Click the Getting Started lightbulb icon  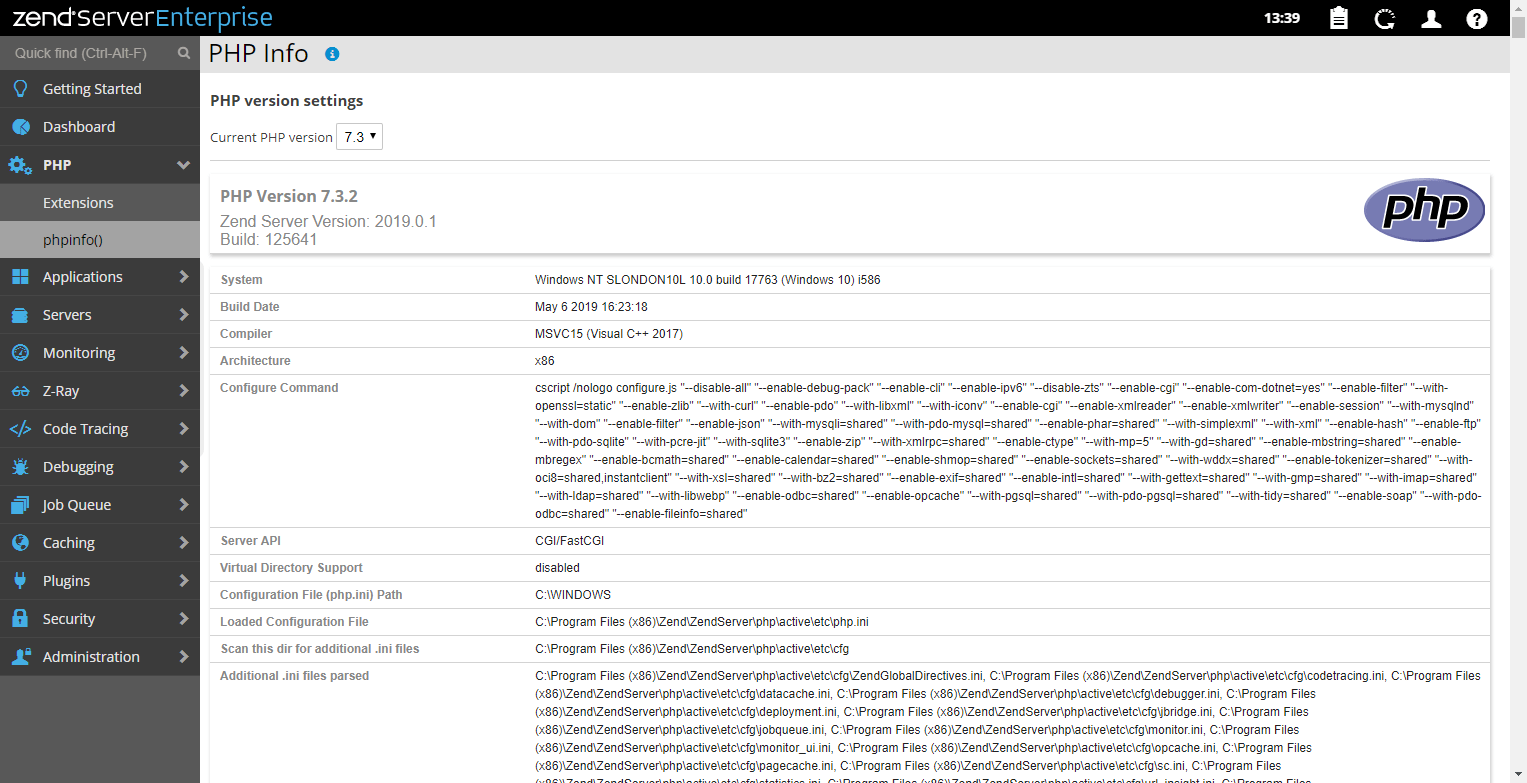21,89
